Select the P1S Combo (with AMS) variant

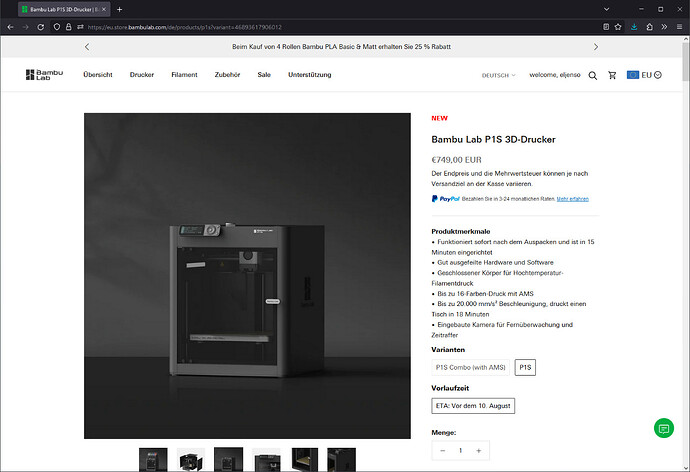pos(470,367)
